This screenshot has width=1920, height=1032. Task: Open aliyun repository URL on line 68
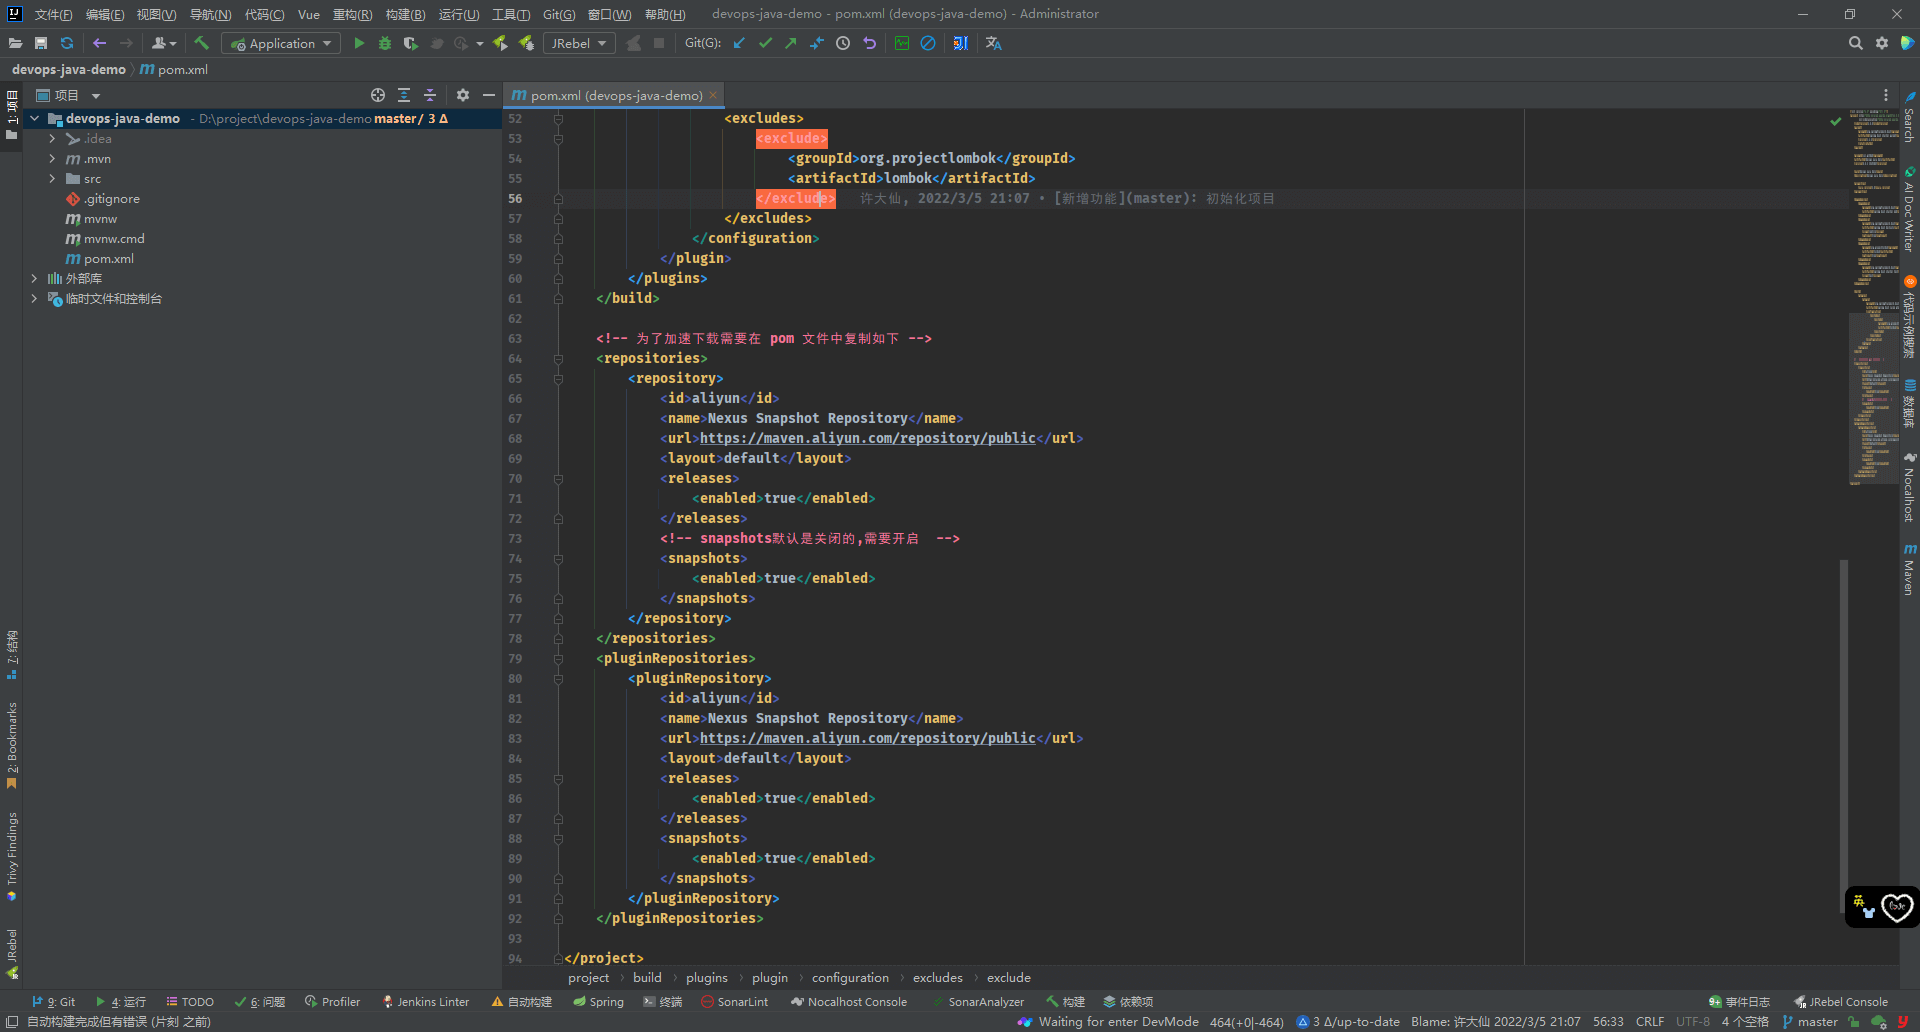coord(867,438)
